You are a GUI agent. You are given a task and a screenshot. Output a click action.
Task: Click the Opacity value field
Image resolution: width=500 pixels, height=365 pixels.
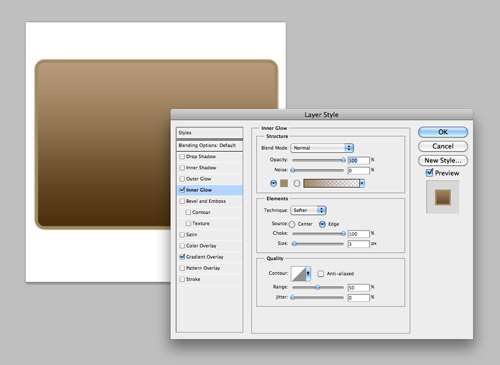358,160
